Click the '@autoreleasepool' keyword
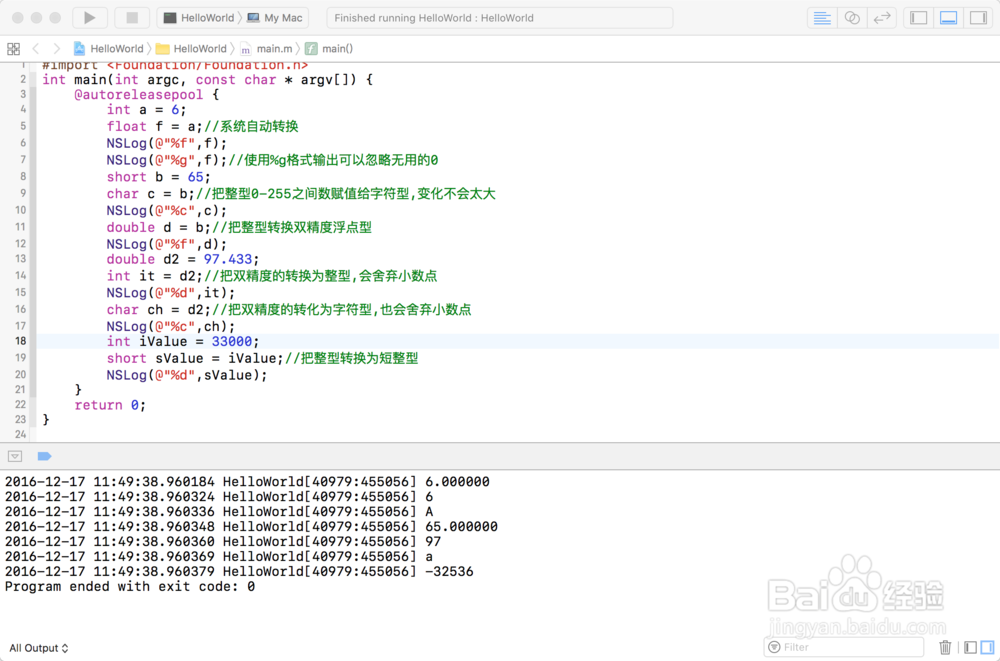 138,94
